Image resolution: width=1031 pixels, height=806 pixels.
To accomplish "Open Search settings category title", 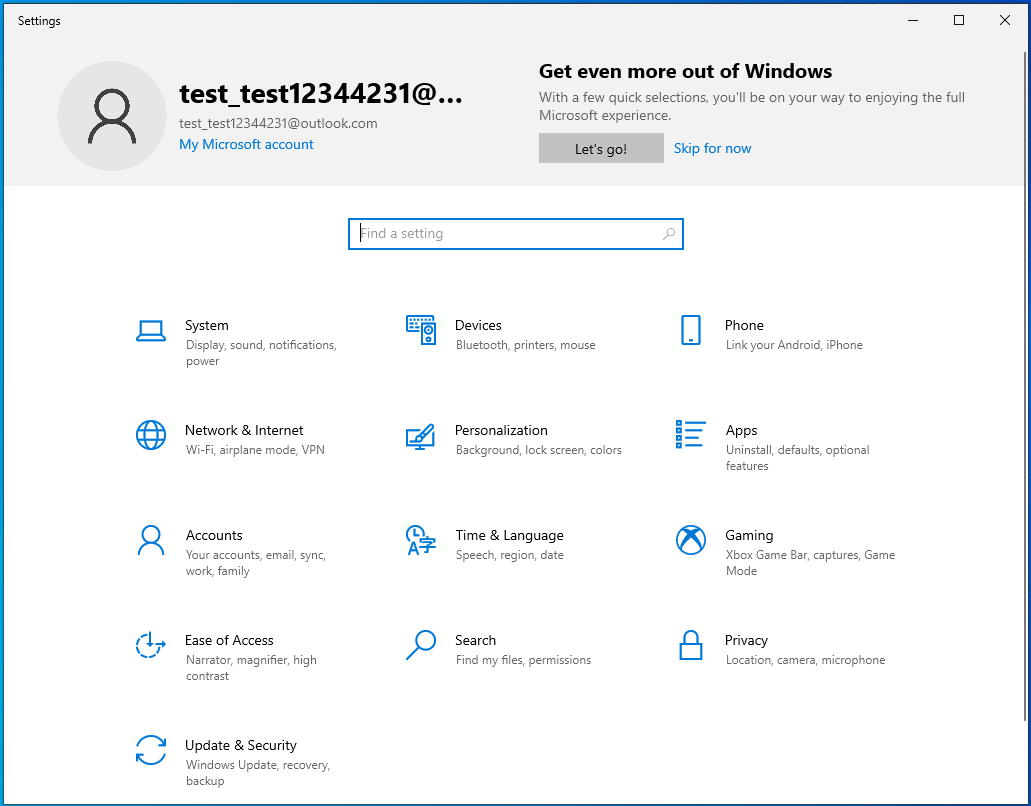I will (x=475, y=640).
